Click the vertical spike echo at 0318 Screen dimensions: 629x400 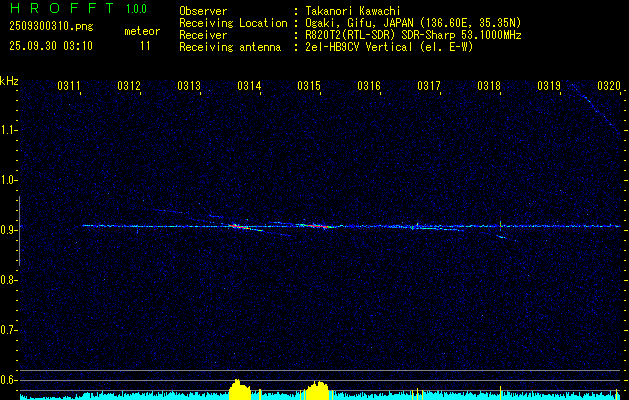(500, 225)
